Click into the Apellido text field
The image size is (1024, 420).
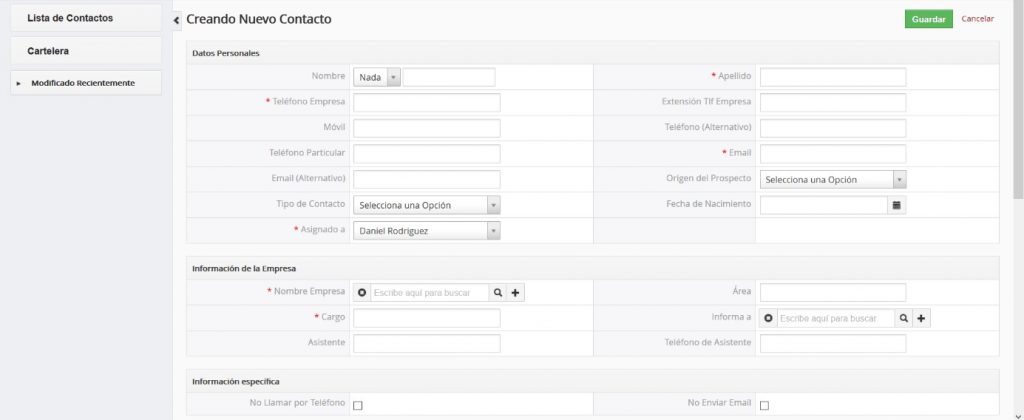(832, 77)
